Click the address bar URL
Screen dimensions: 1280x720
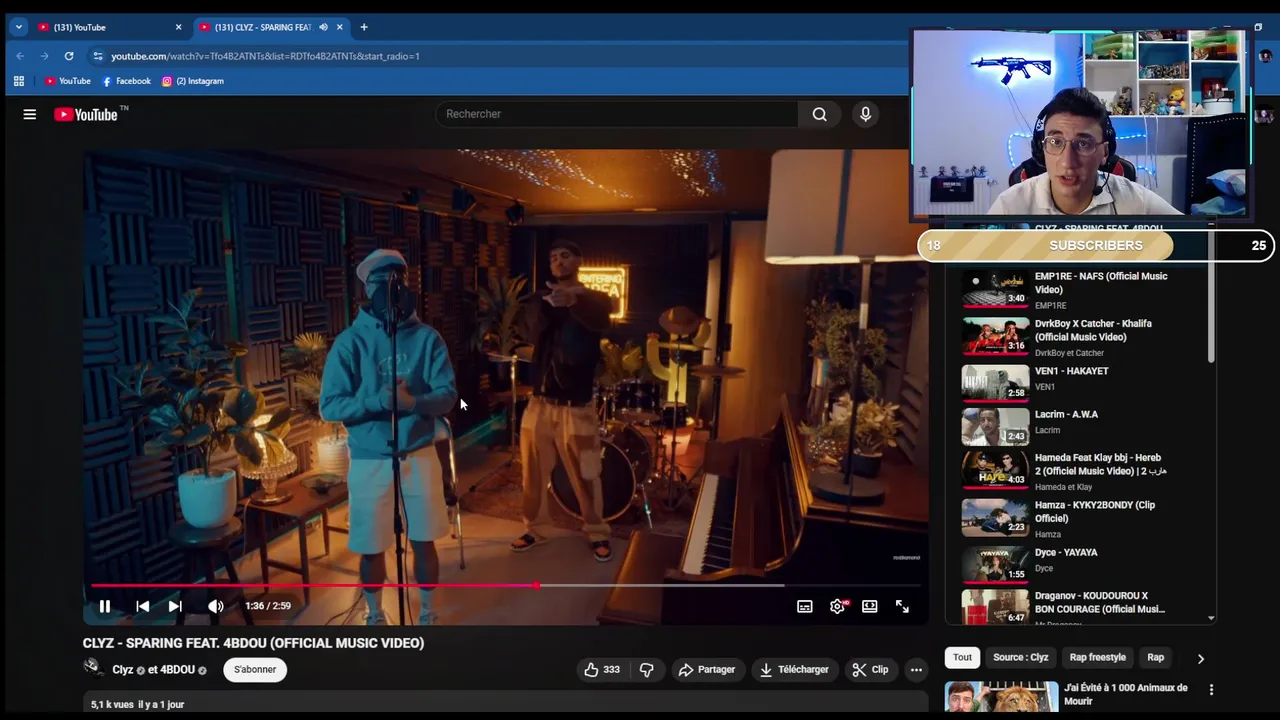(265, 56)
